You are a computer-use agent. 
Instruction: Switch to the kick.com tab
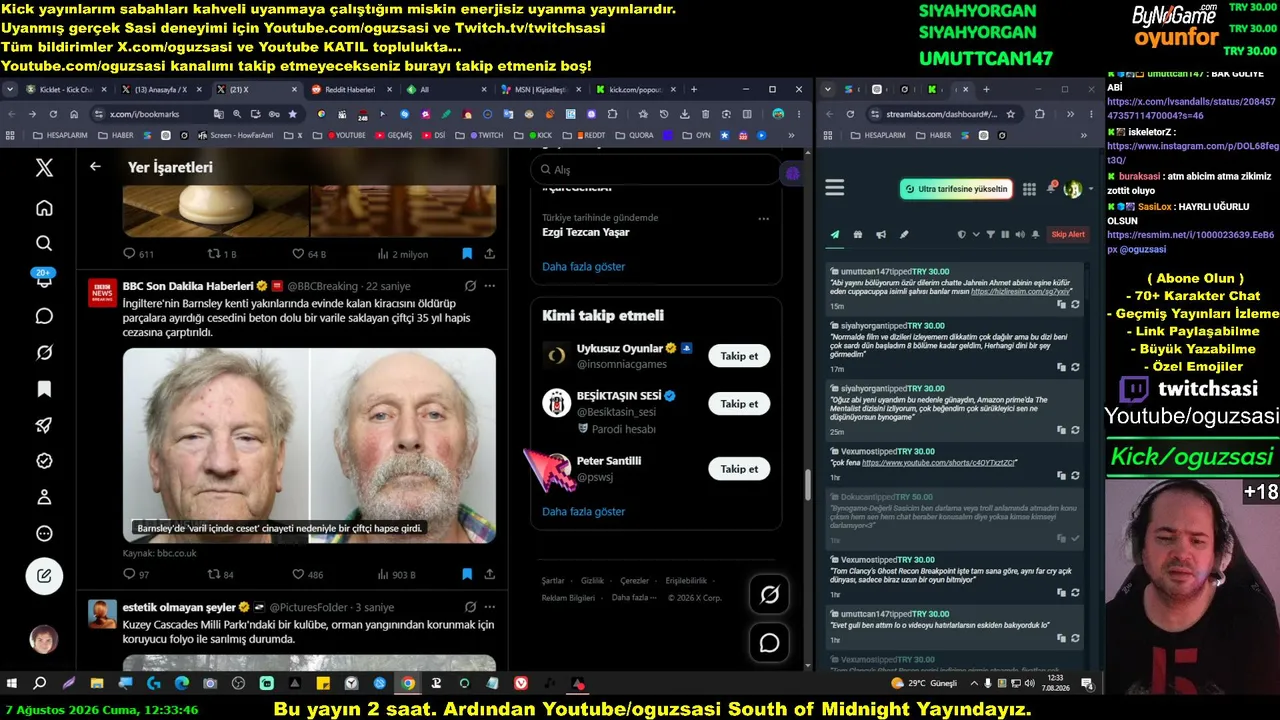635,89
